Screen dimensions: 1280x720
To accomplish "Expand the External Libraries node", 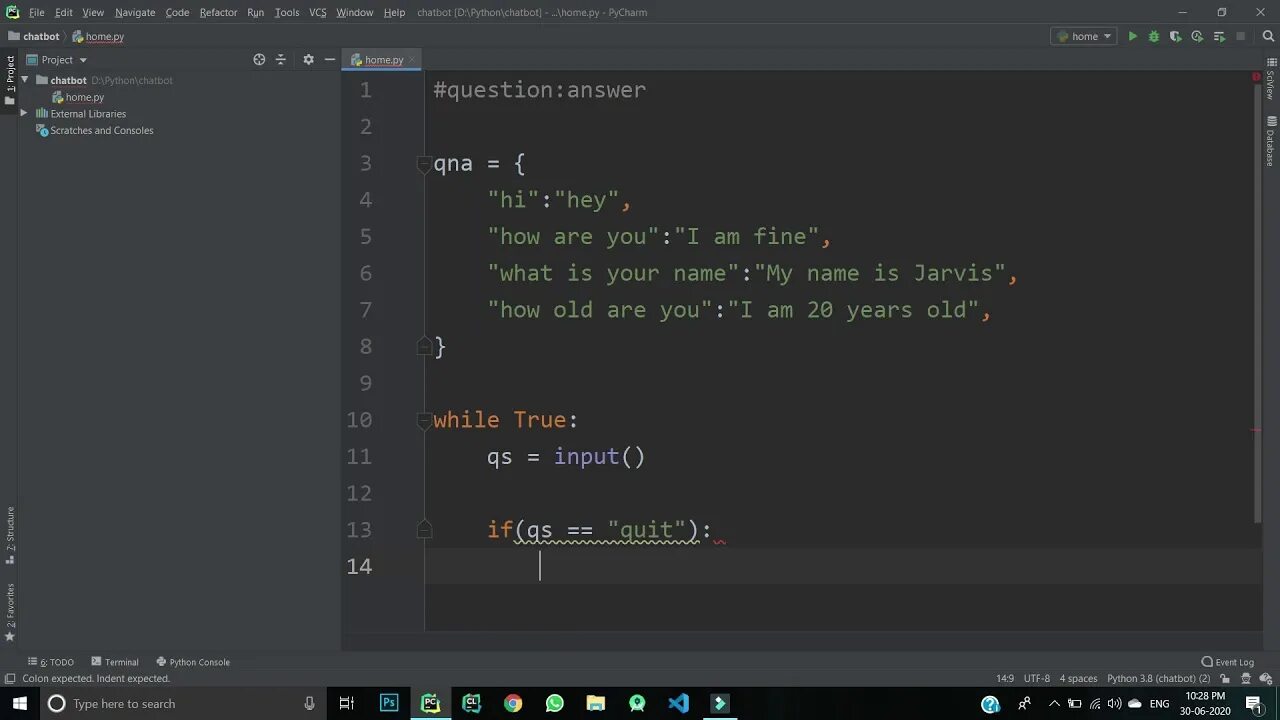I will (x=24, y=113).
